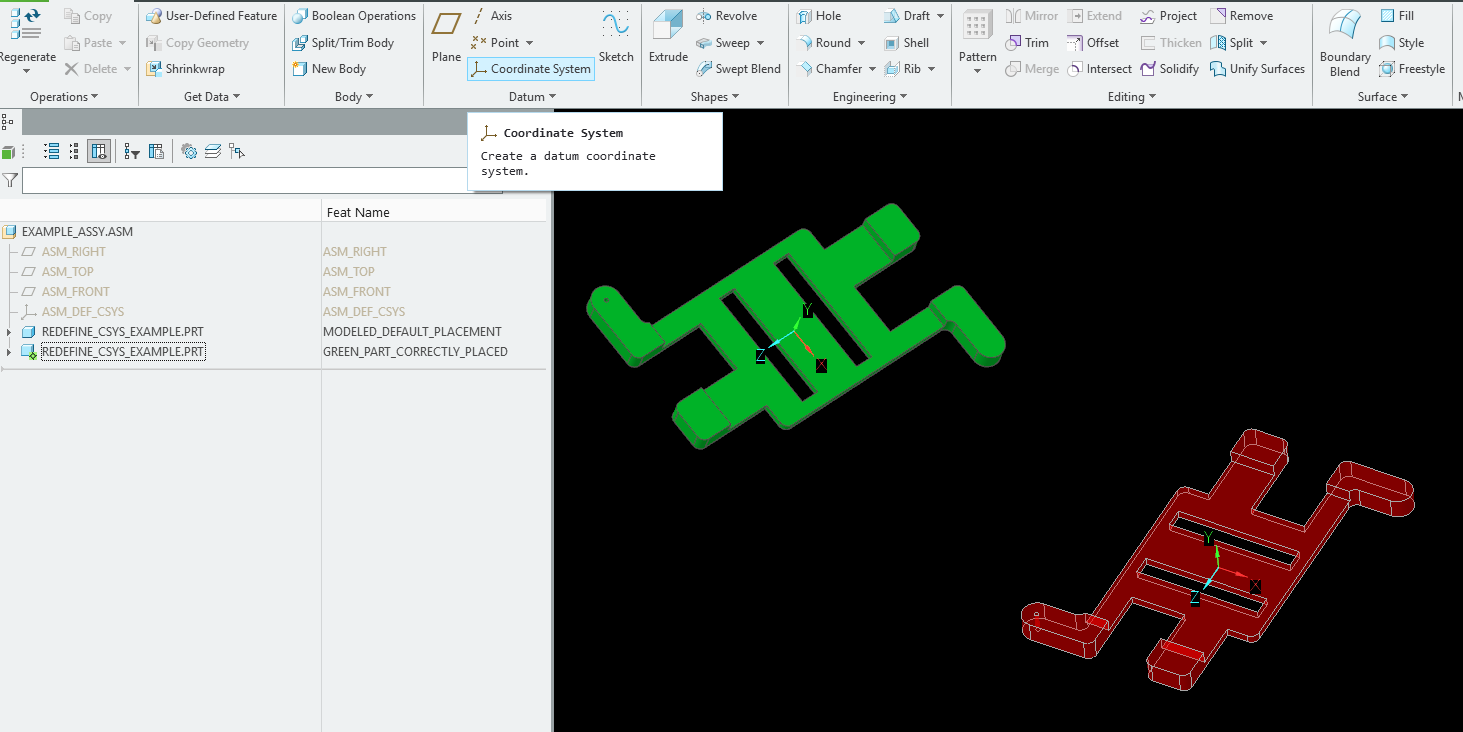
Task: Expand REDEFINE_CSYS_EXAMPLE.PRT in the model tree
Action: pyautogui.click(x=7, y=331)
